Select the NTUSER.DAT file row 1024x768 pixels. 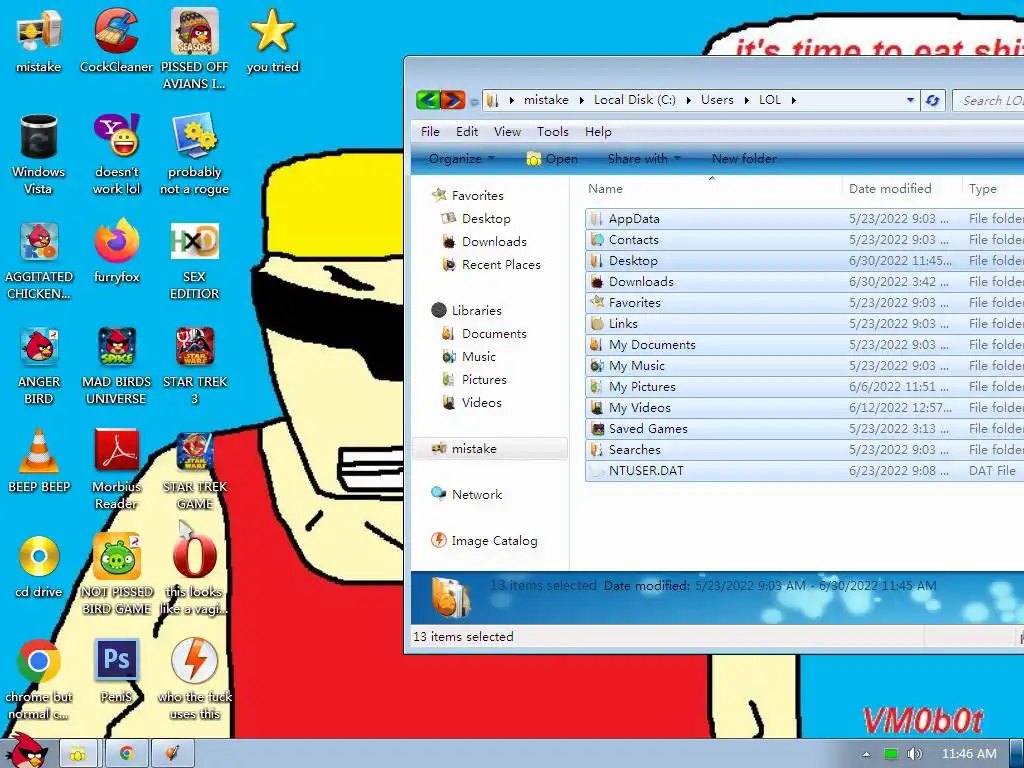pos(805,470)
